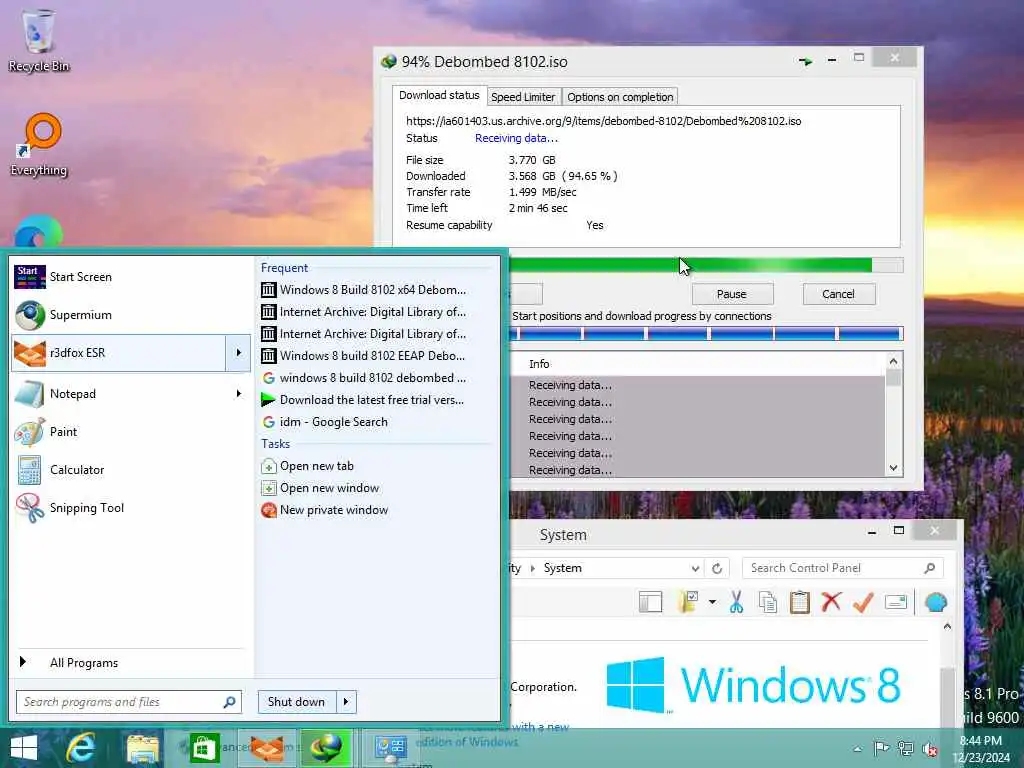1024x768 pixels.
Task: Click the folder options toolbar icon
Action: pos(688,602)
